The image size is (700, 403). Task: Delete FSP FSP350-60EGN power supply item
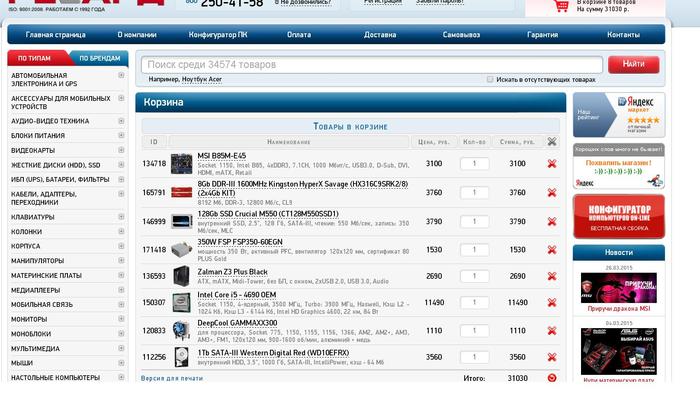[552, 250]
